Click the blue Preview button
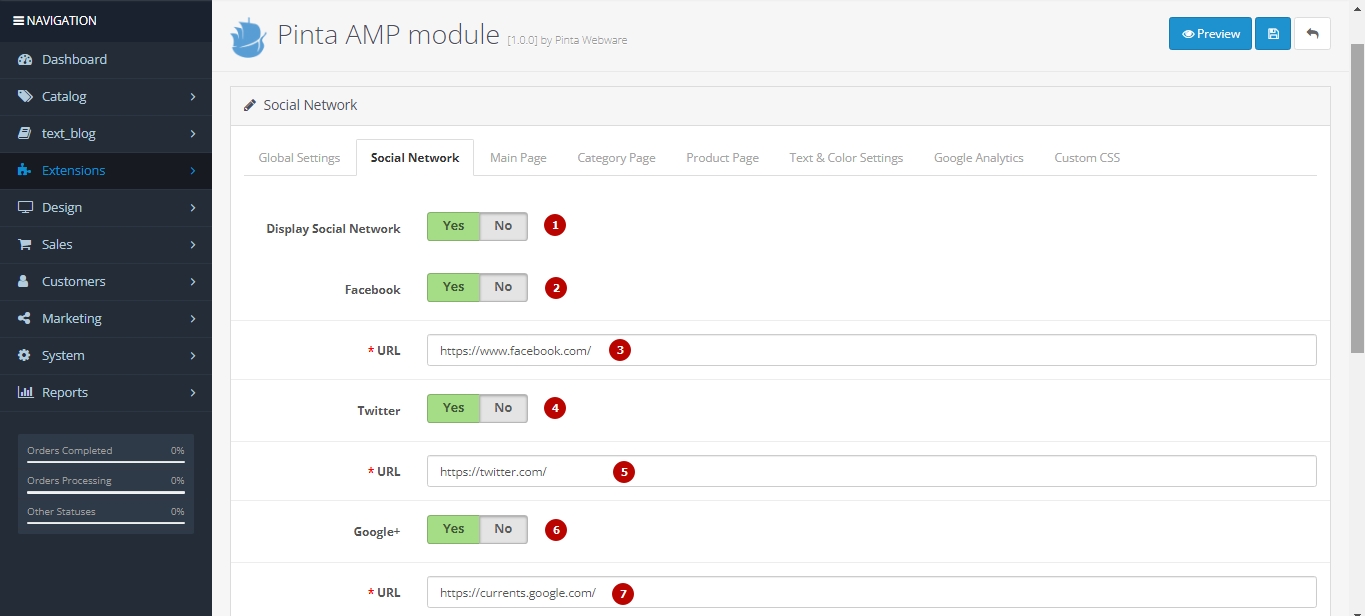 (x=1210, y=33)
